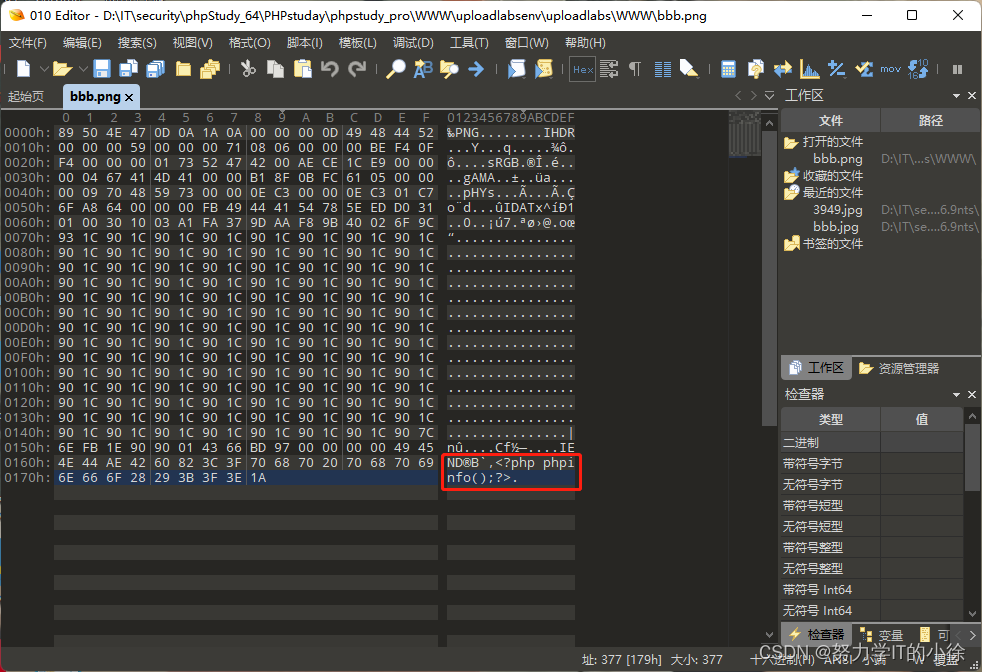Click the Close file folder icon

[183, 68]
